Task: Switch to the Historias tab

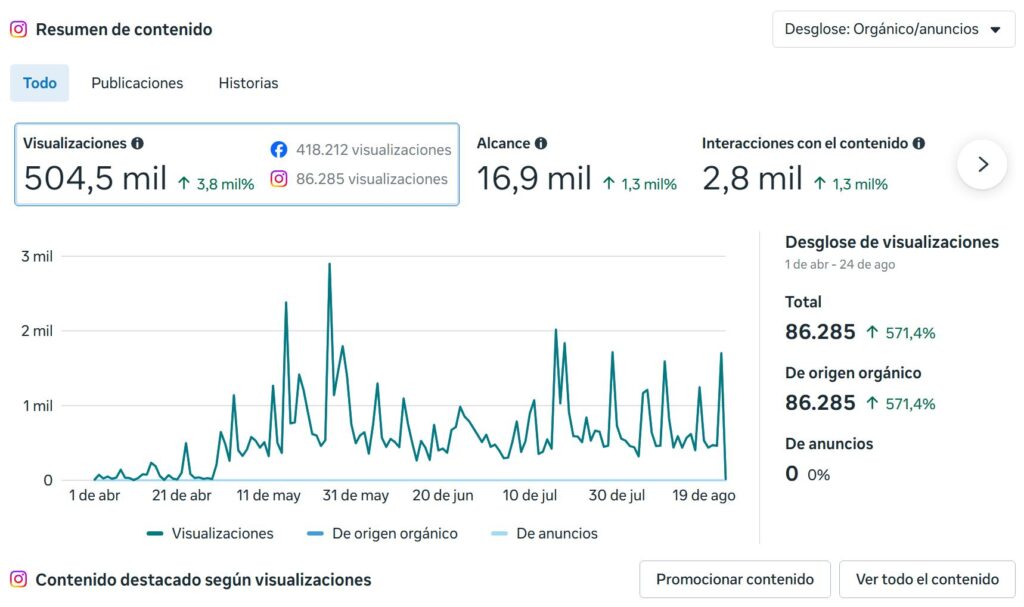Action: coord(248,83)
